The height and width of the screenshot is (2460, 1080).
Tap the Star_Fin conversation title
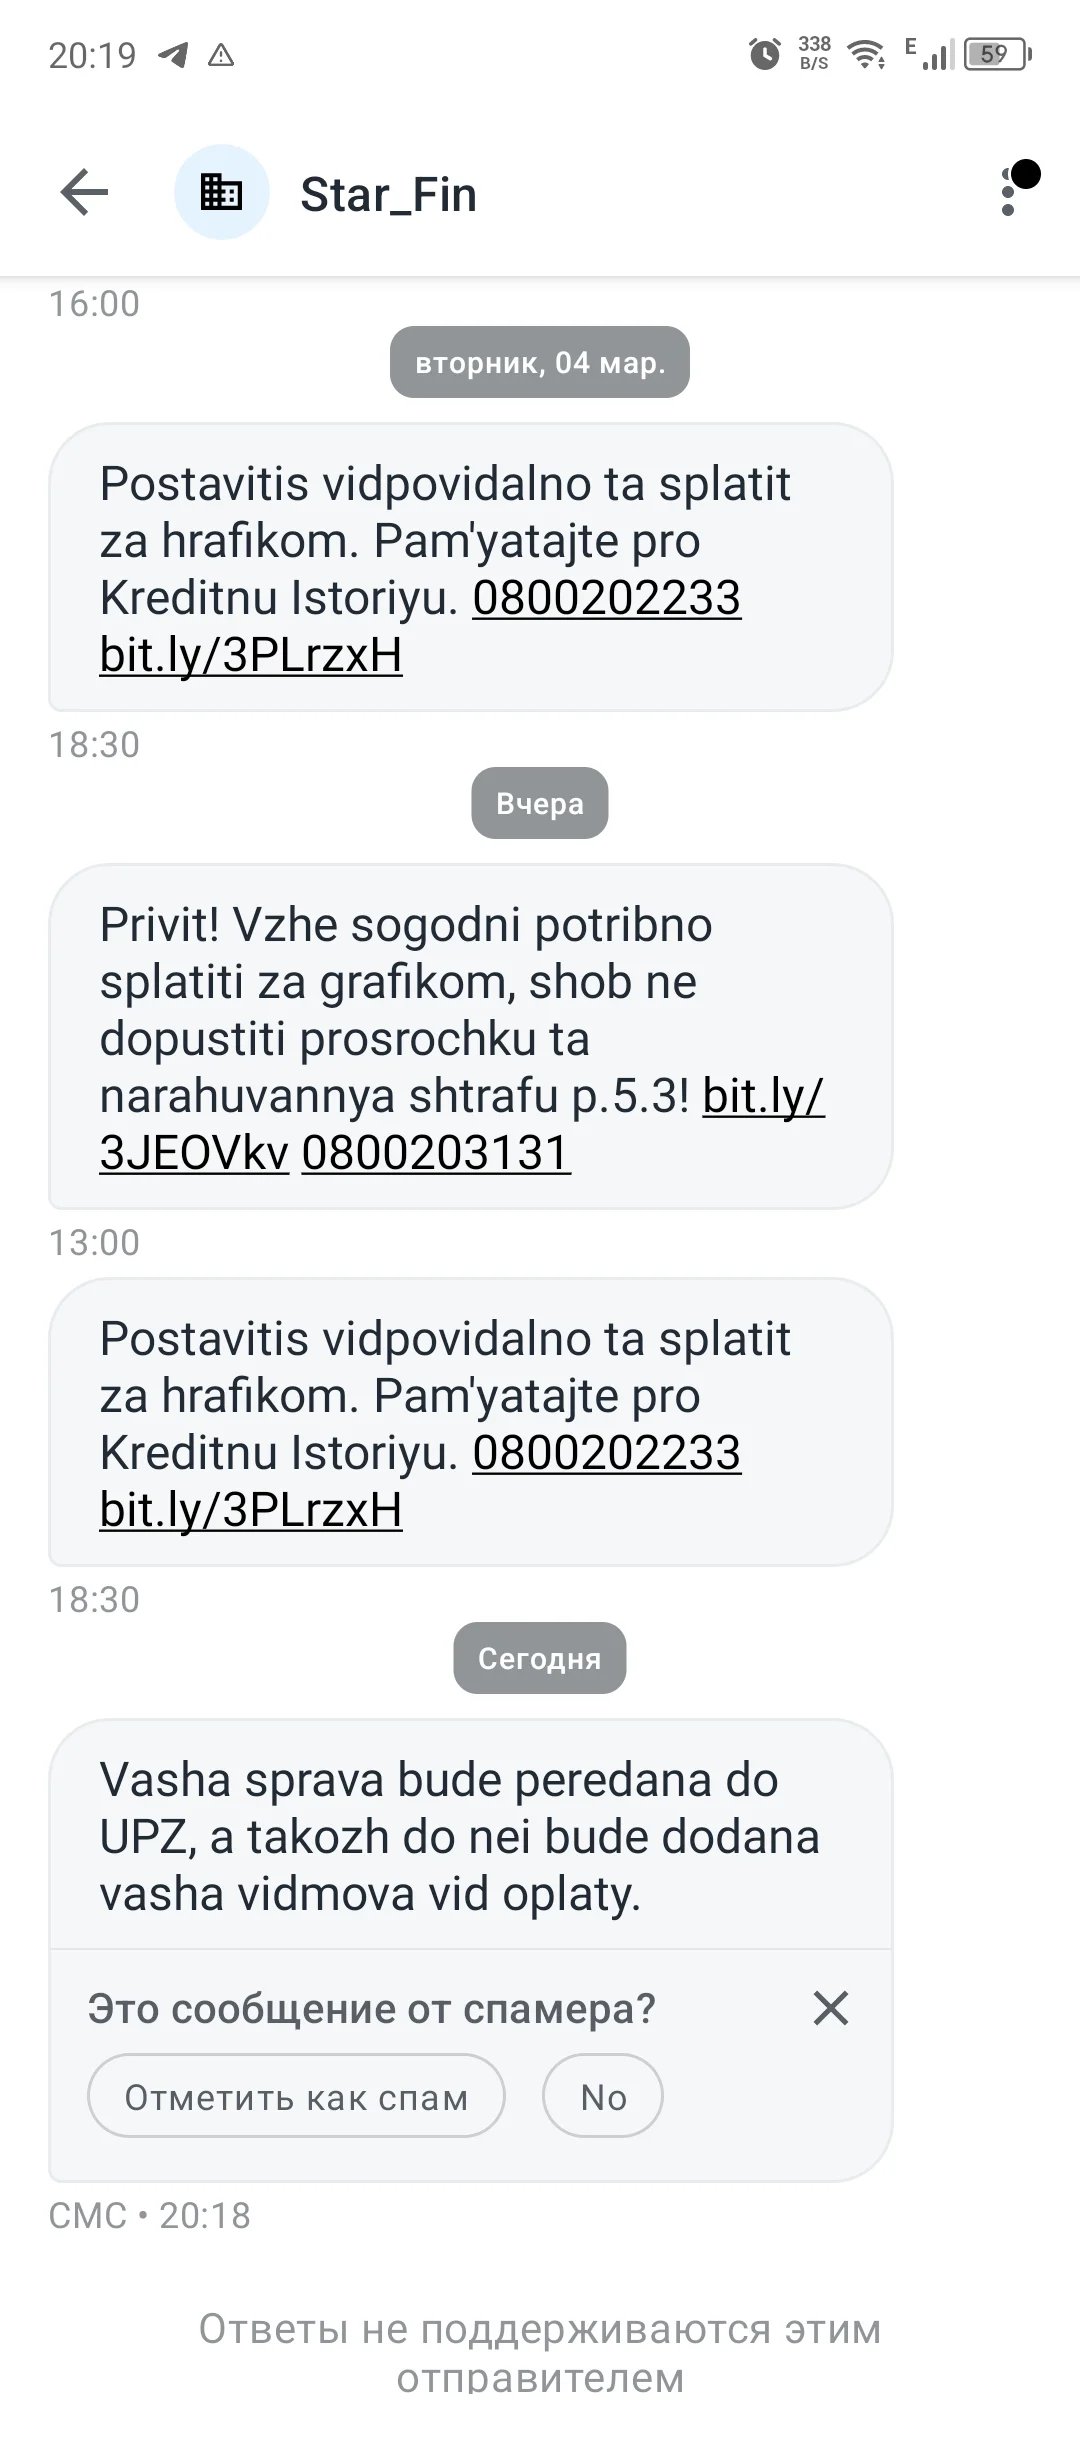[388, 194]
